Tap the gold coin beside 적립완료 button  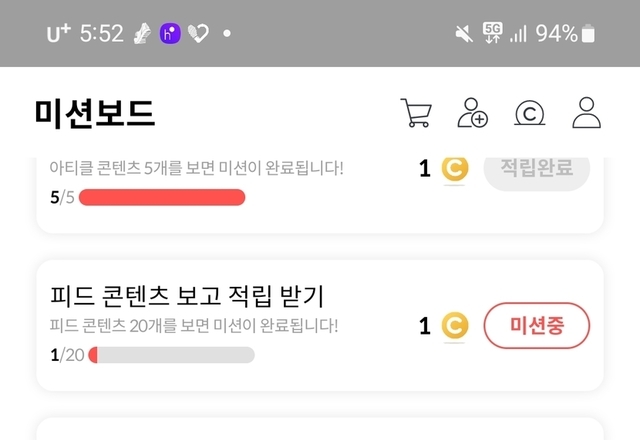pyautogui.click(x=455, y=169)
